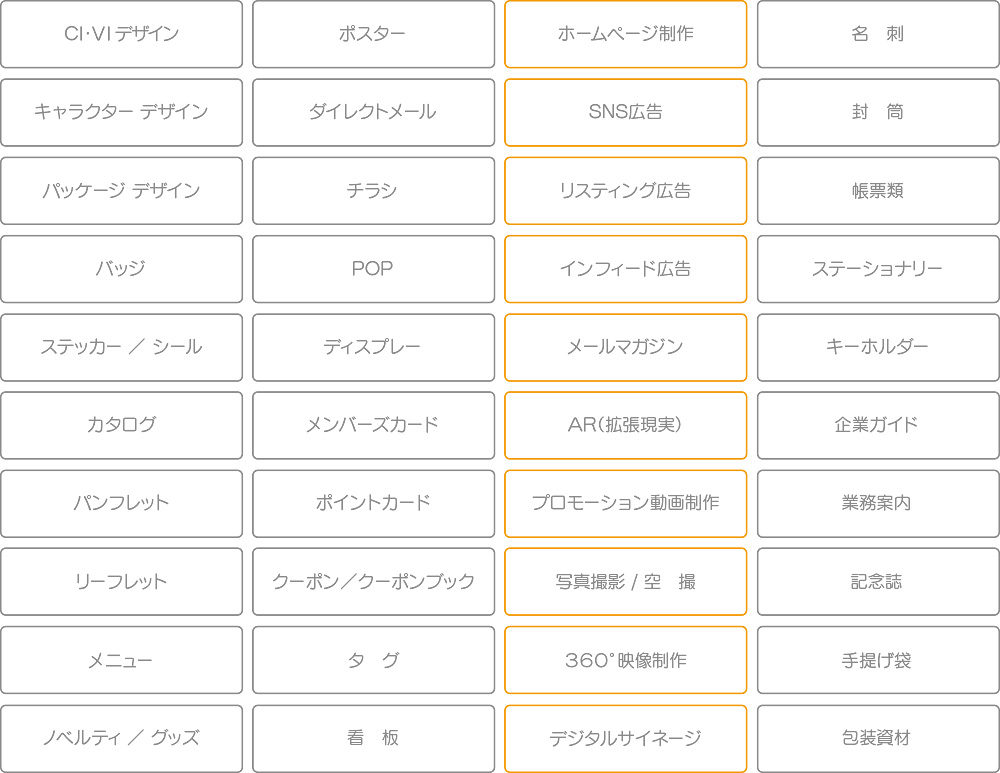
Task: Open AR(拡張現実) item
Action: [626, 425]
